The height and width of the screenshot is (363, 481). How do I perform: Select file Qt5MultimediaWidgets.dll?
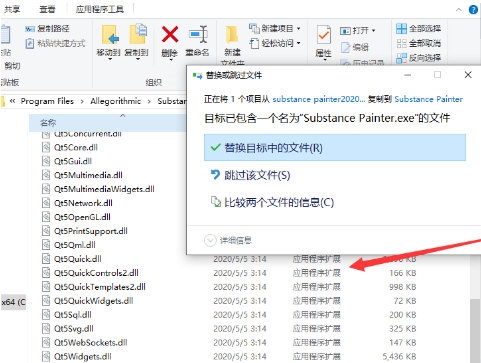pos(104,189)
